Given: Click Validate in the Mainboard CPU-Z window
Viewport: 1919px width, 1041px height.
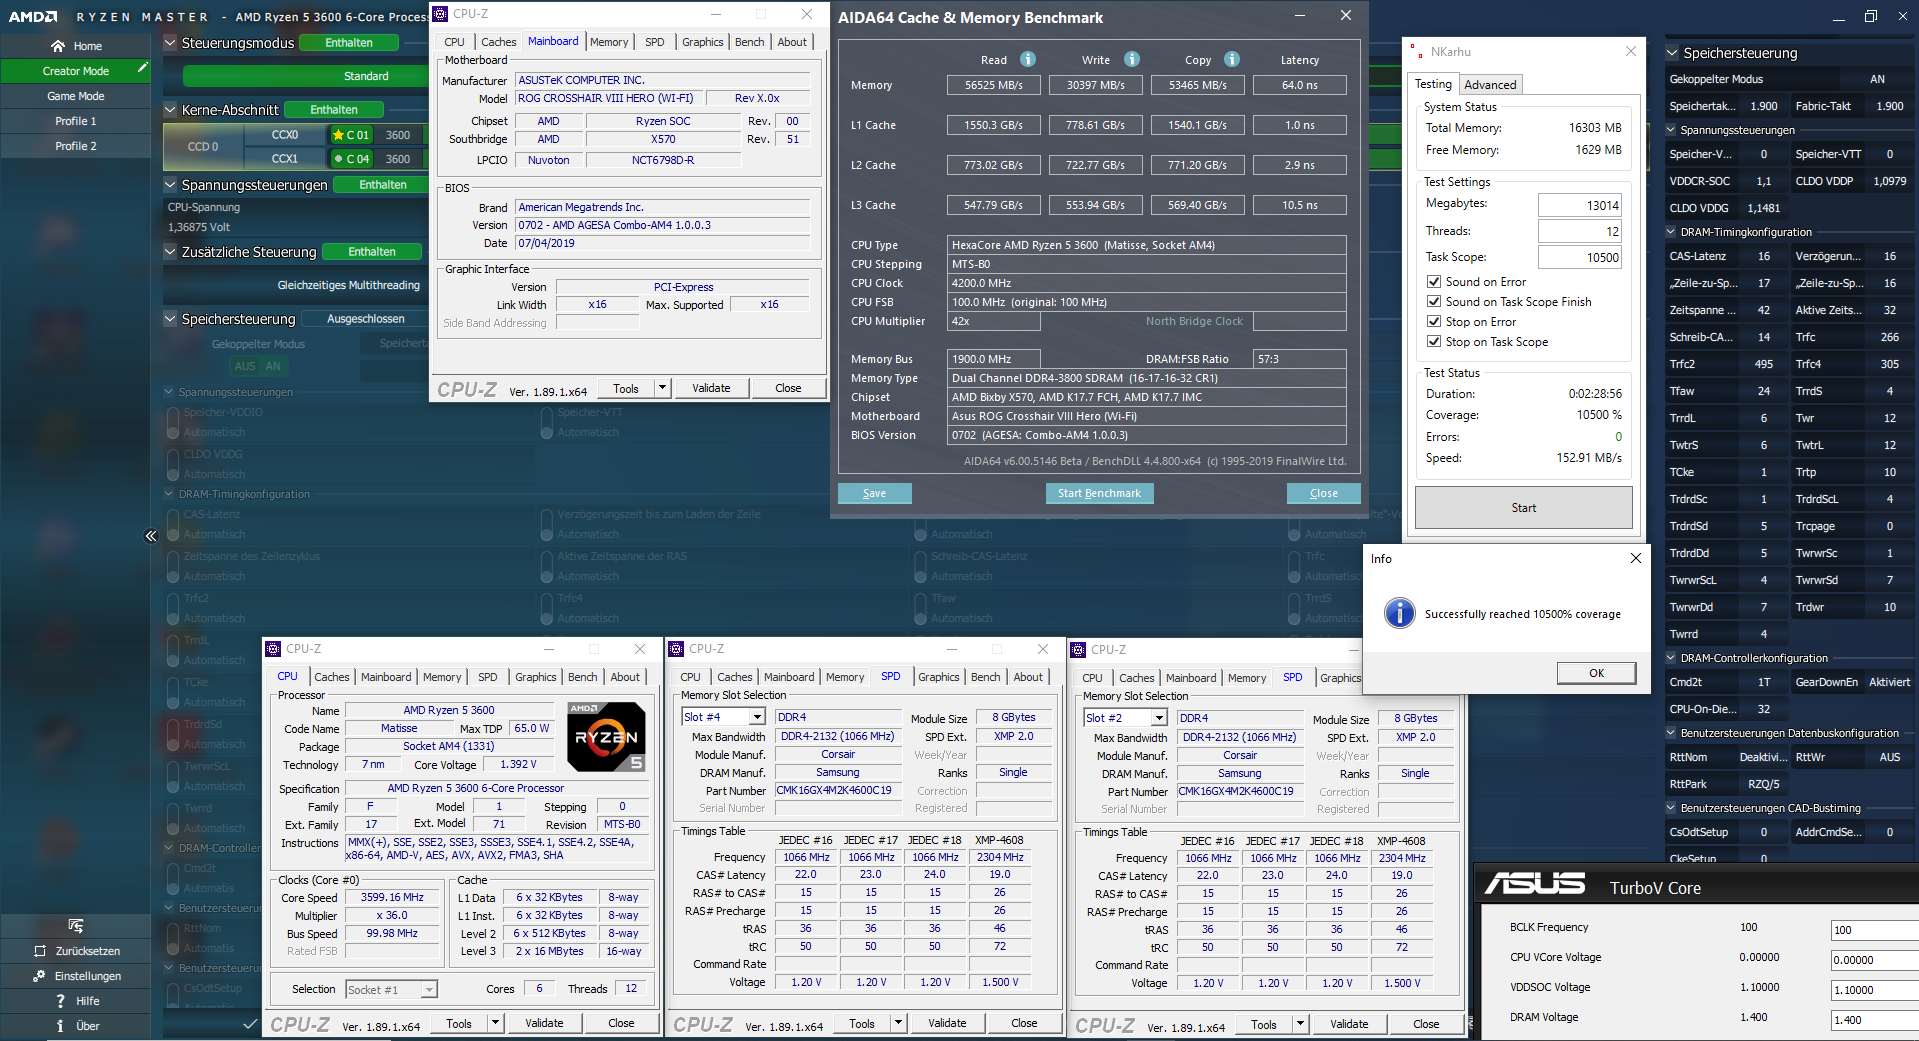Looking at the screenshot, I should point(711,388).
